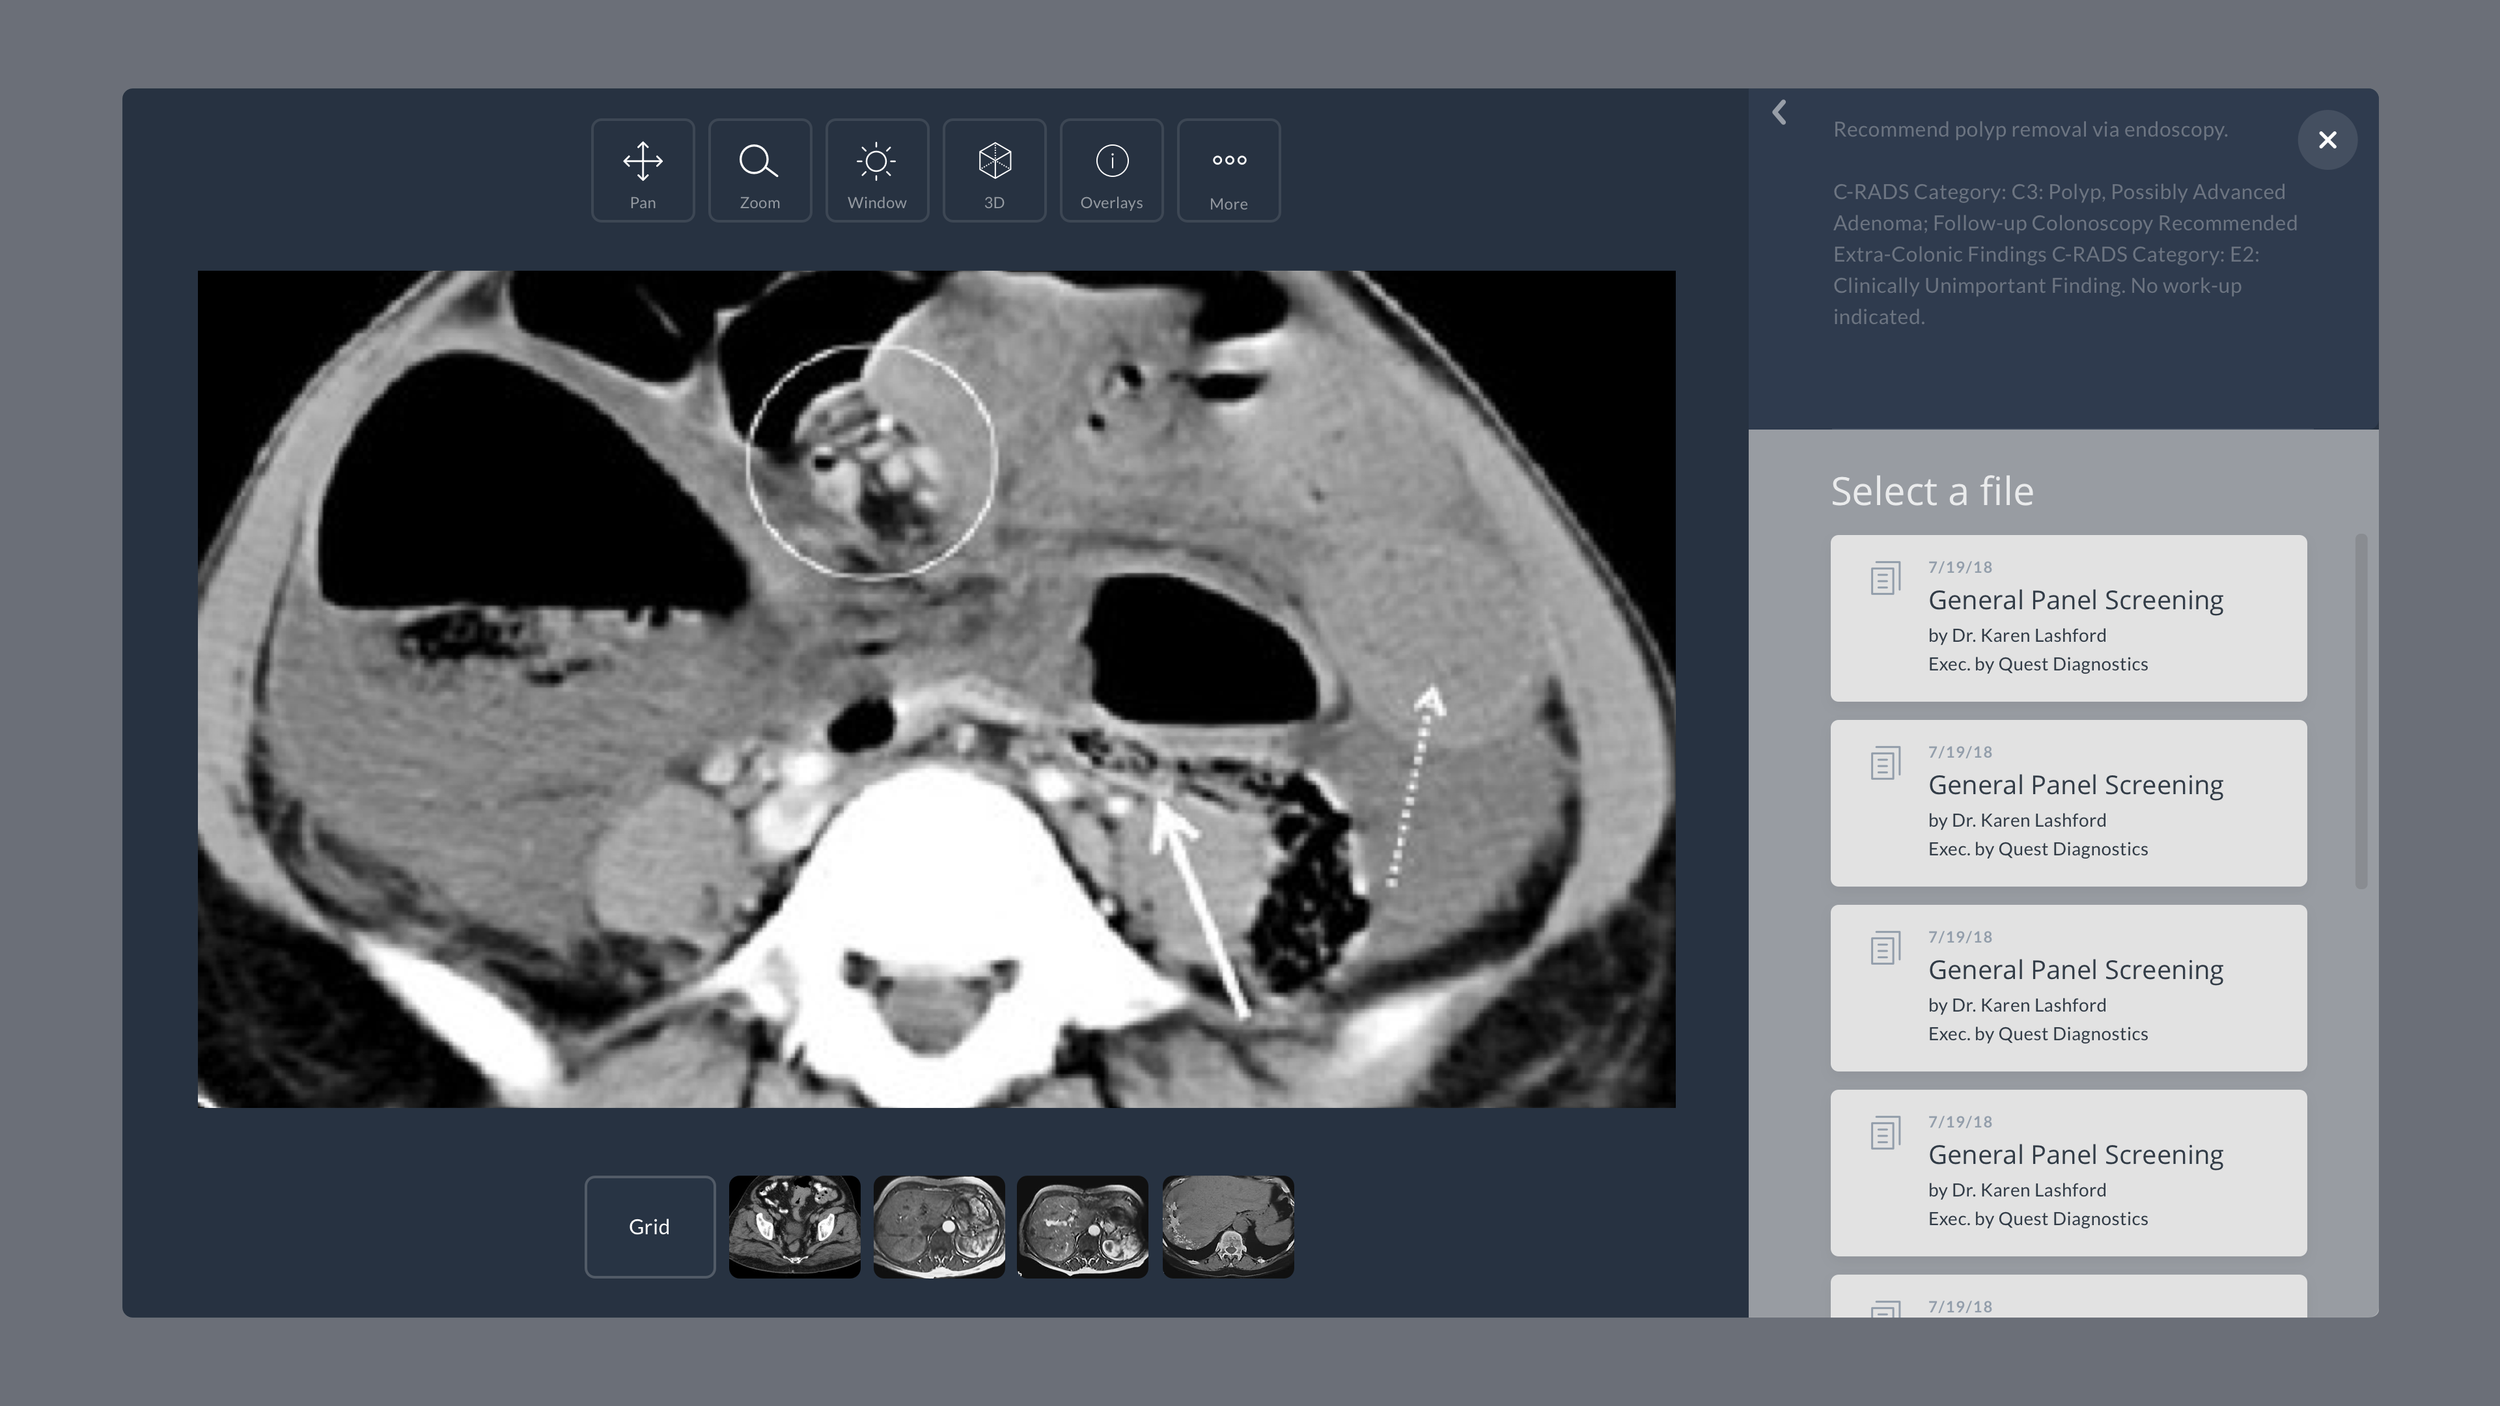Collapse side panel with left chevron
This screenshot has height=1406, width=2500.
point(1779,113)
